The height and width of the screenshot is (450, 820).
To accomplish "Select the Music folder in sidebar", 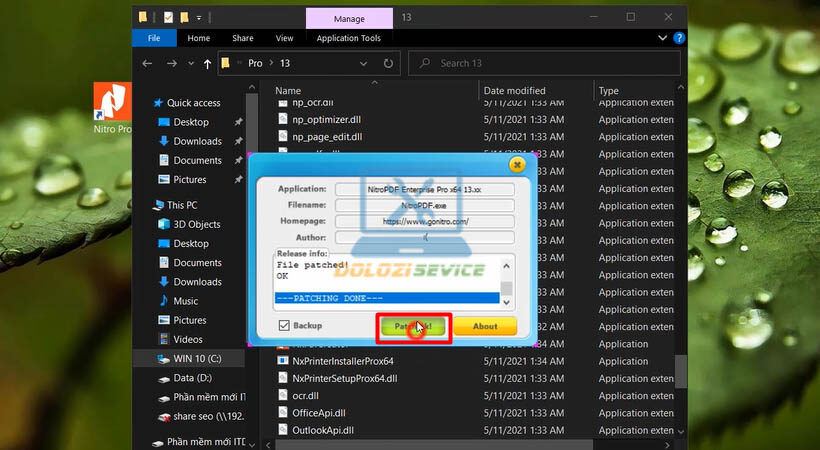I will pyautogui.click(x=185, y=301).
